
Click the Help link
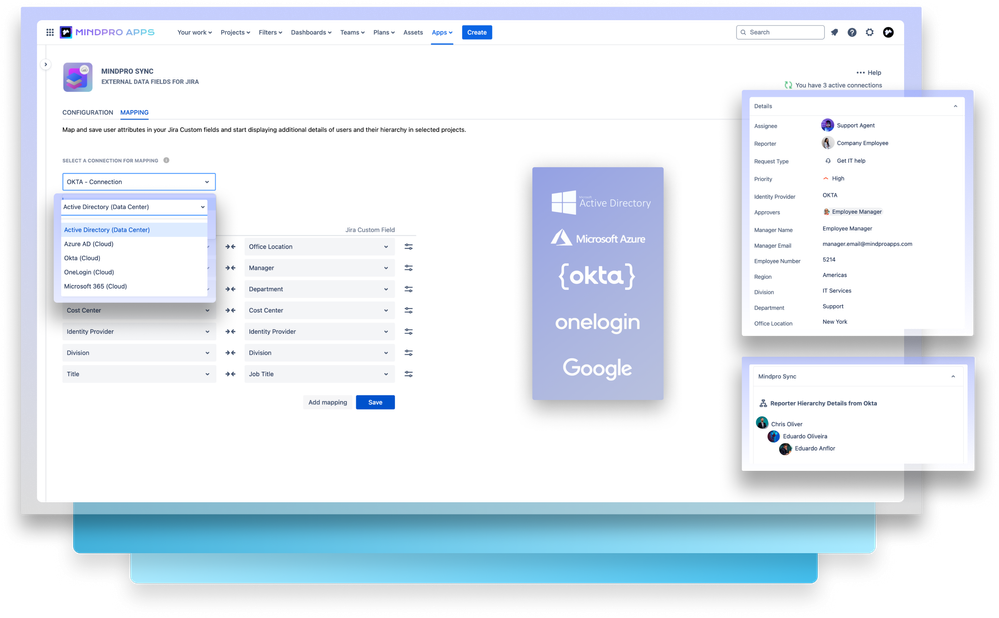coord(874,73)
